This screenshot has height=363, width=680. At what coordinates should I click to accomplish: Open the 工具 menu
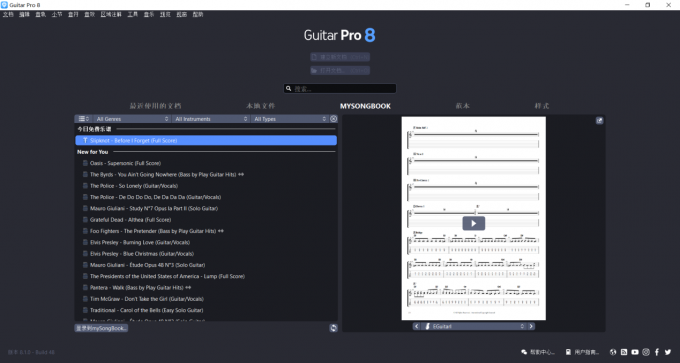[x=133, y=14]
